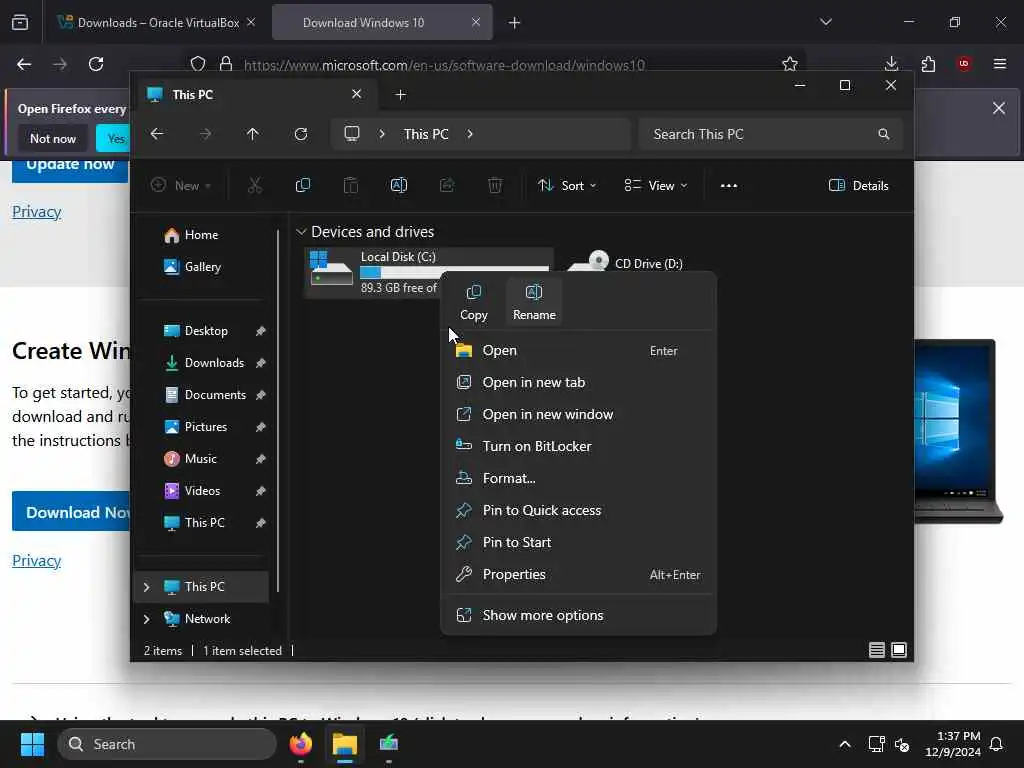Open Firefox hamburger menu
1024x768 pixels.
[x=1000, y=64]
